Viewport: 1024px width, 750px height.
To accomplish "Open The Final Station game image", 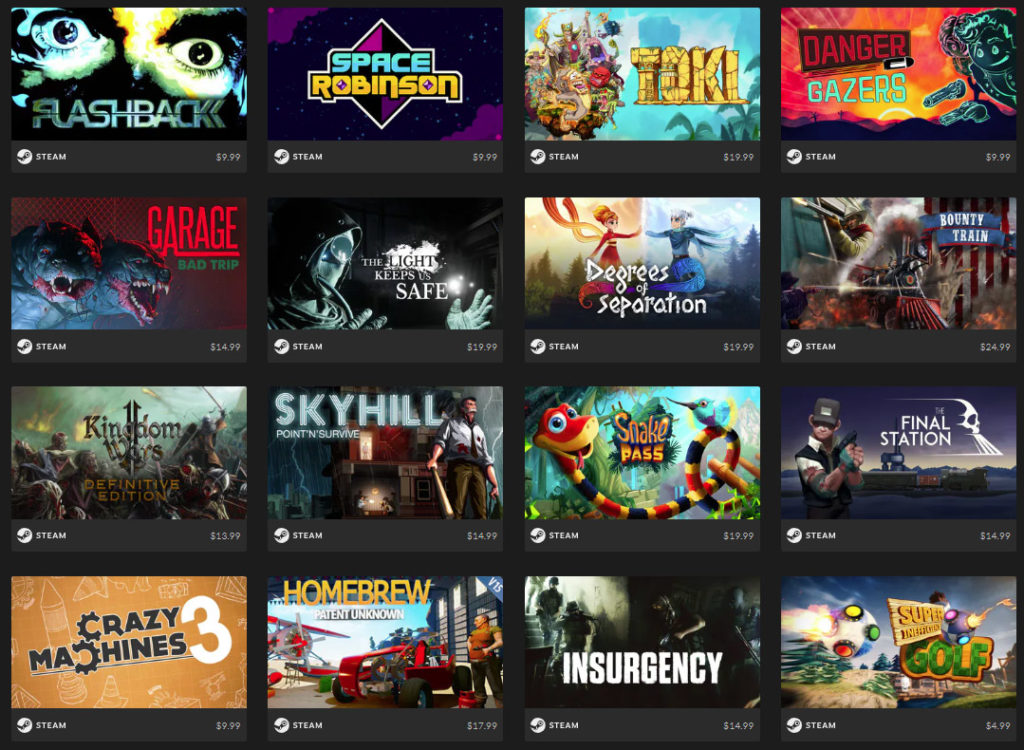I will 899,453.
